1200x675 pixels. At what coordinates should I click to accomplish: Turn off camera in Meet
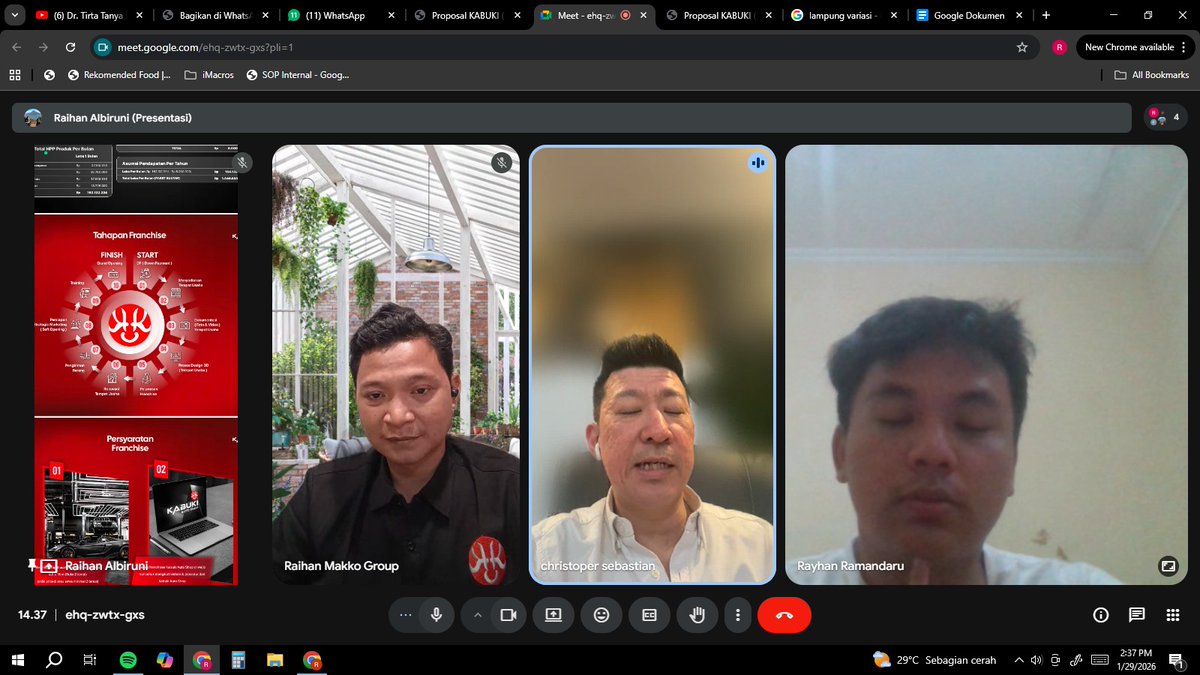507,615
